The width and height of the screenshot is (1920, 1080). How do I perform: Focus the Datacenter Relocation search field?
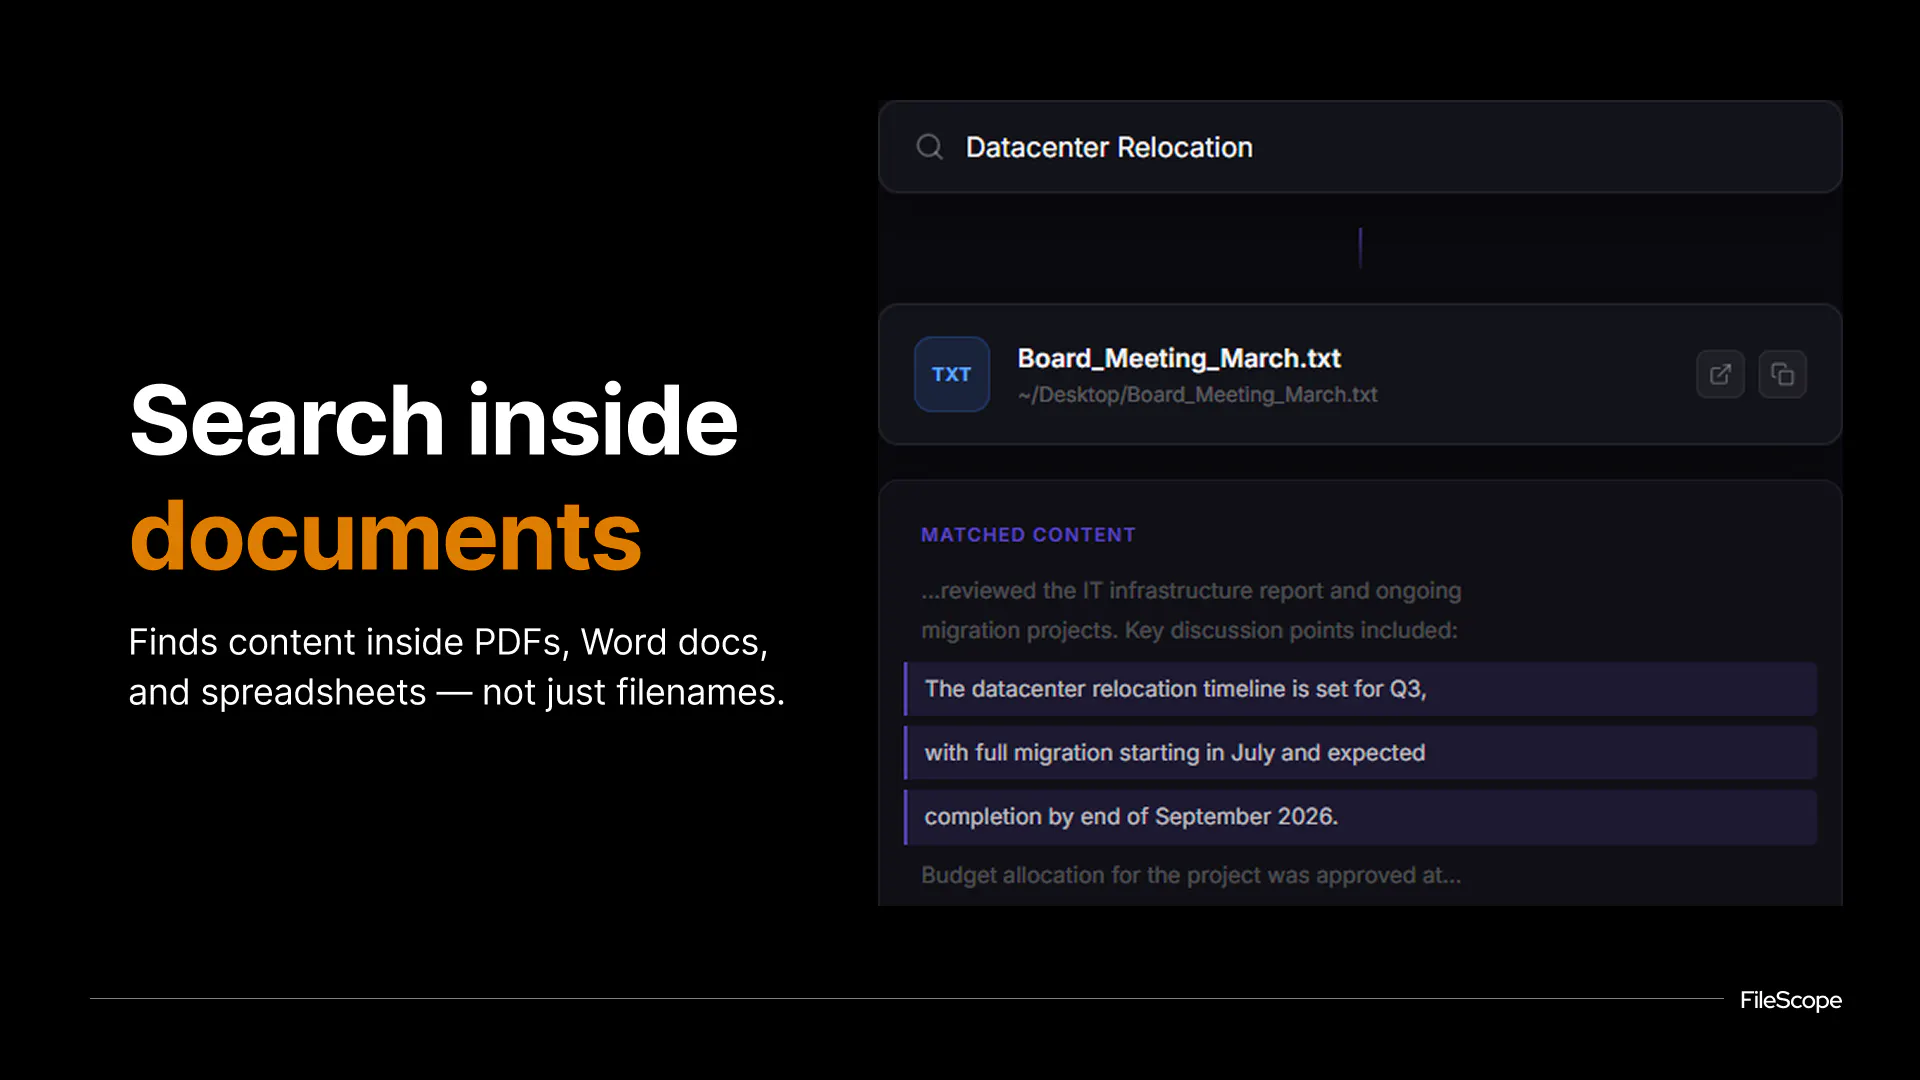pos(1360,147)
